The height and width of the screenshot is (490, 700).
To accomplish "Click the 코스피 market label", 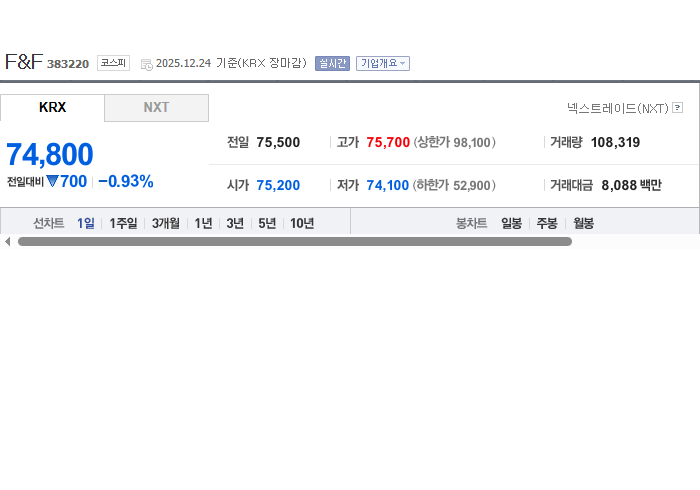I will point(113,63).
